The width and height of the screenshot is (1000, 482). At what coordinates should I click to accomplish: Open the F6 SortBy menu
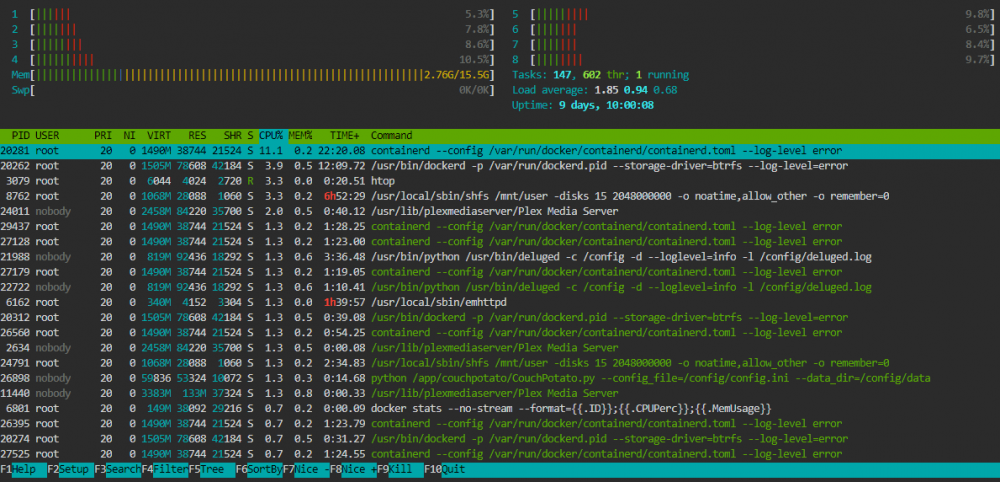[x=260, y=469]
